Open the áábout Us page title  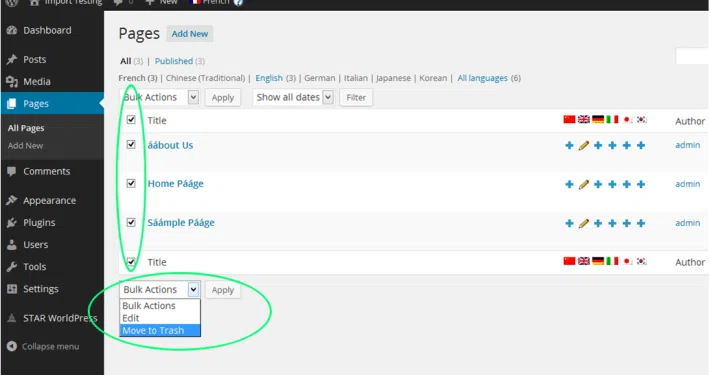(170, 145)
